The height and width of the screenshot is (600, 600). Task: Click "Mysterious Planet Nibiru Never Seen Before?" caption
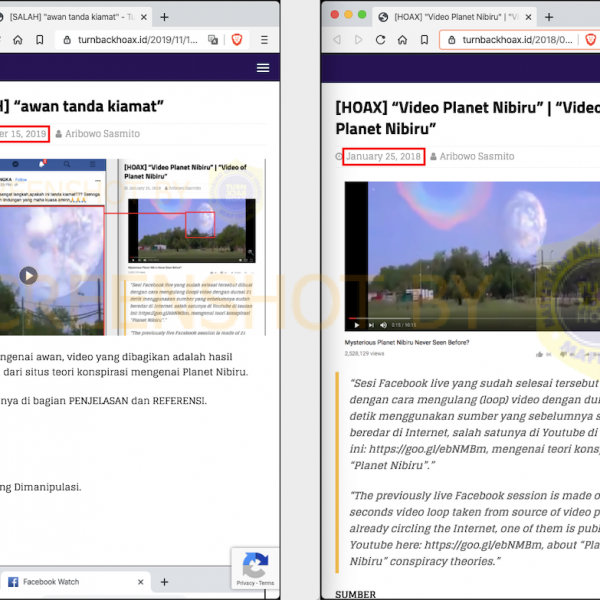coord(407,342)
